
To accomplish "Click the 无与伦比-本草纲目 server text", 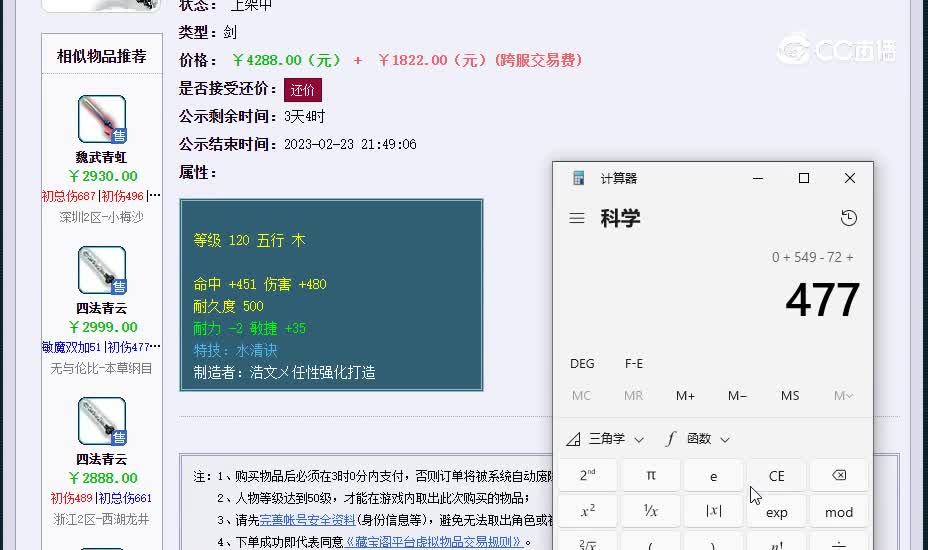I will coord(101,368).
